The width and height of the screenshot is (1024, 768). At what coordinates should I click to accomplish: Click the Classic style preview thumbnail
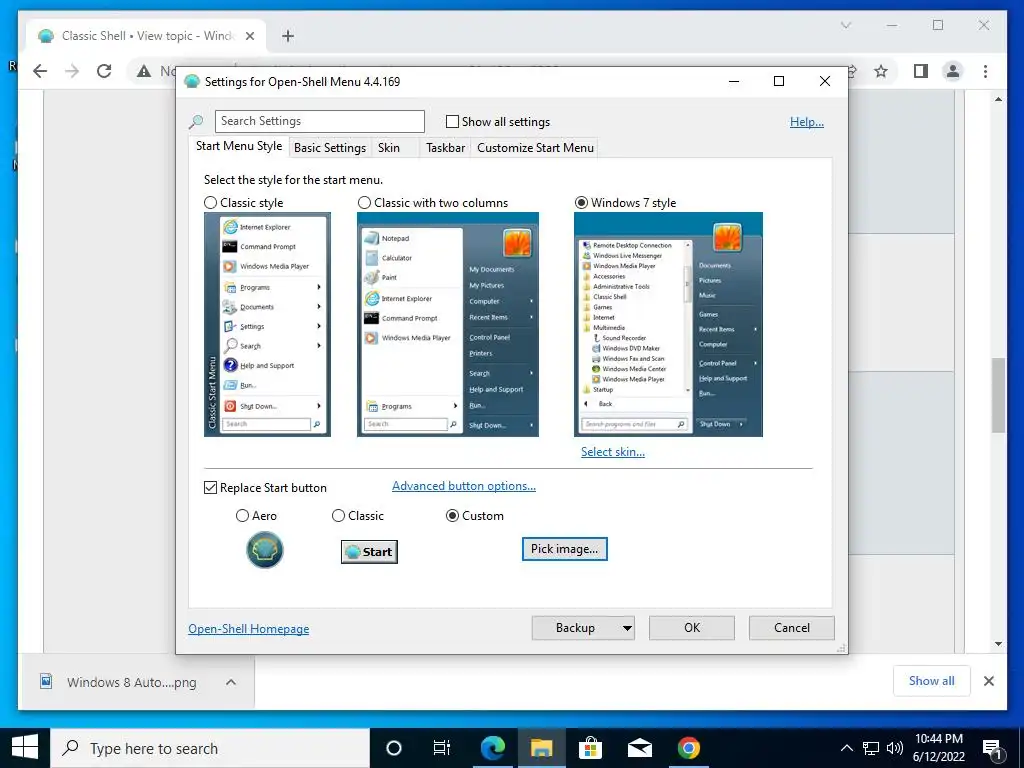click(267, 325)
